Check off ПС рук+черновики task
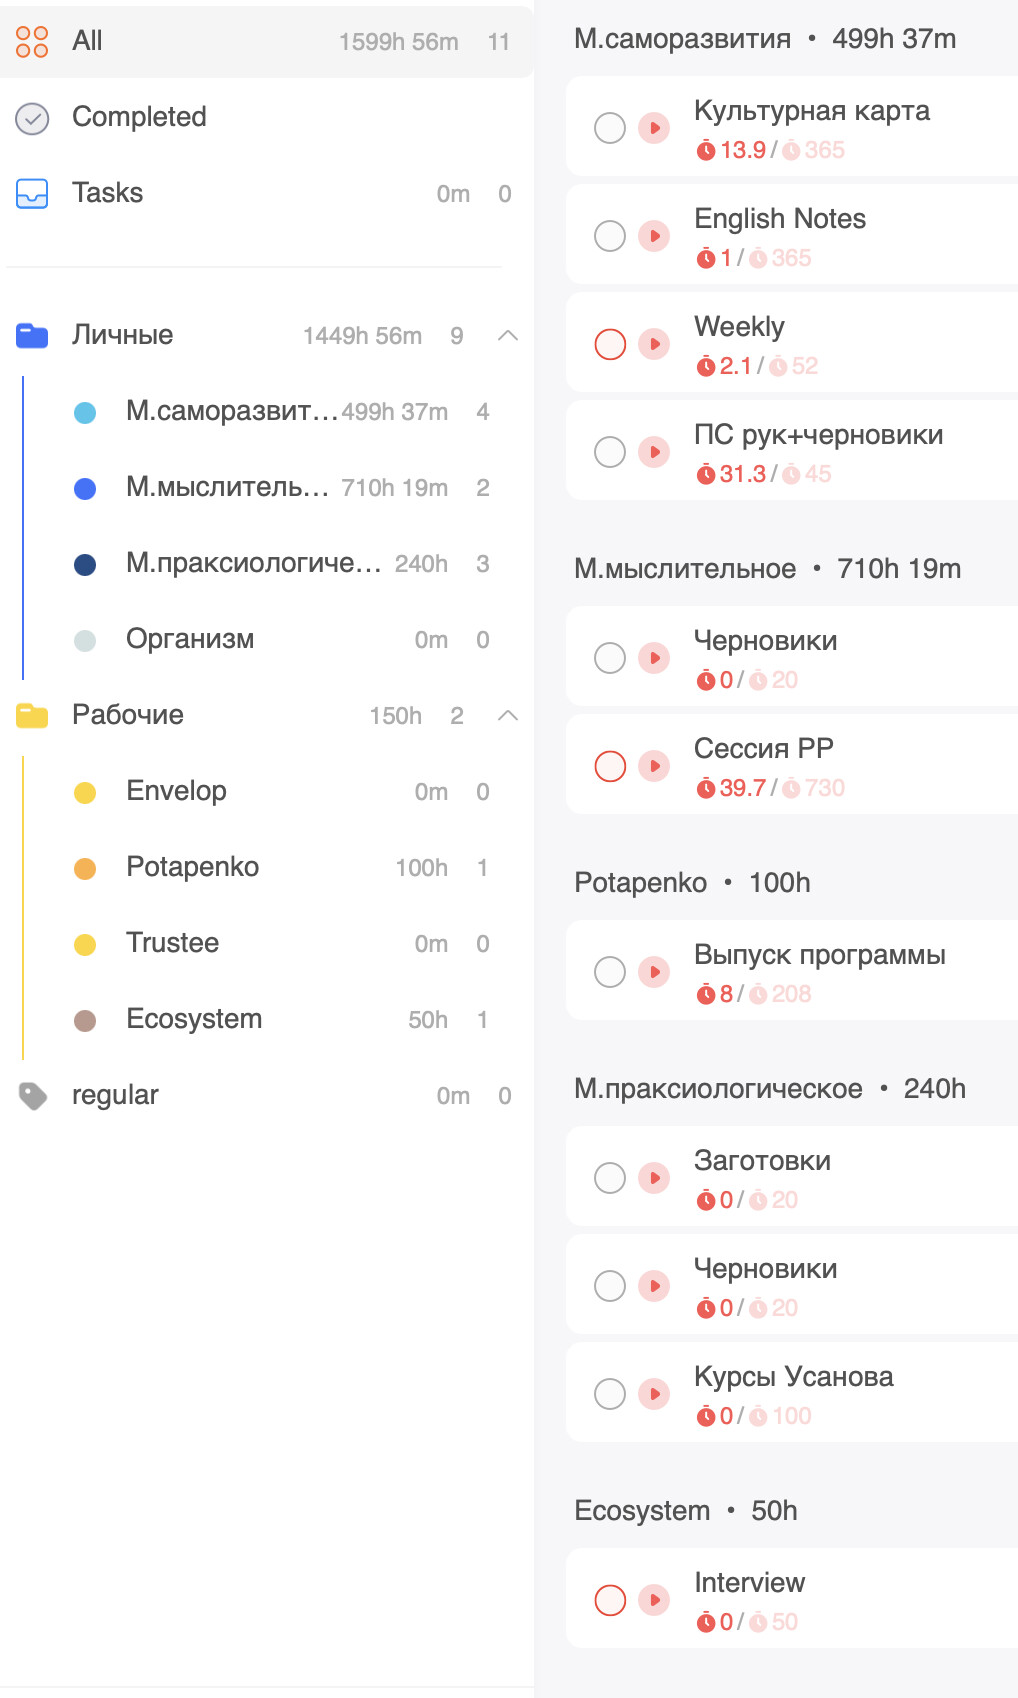 (610, 452)
